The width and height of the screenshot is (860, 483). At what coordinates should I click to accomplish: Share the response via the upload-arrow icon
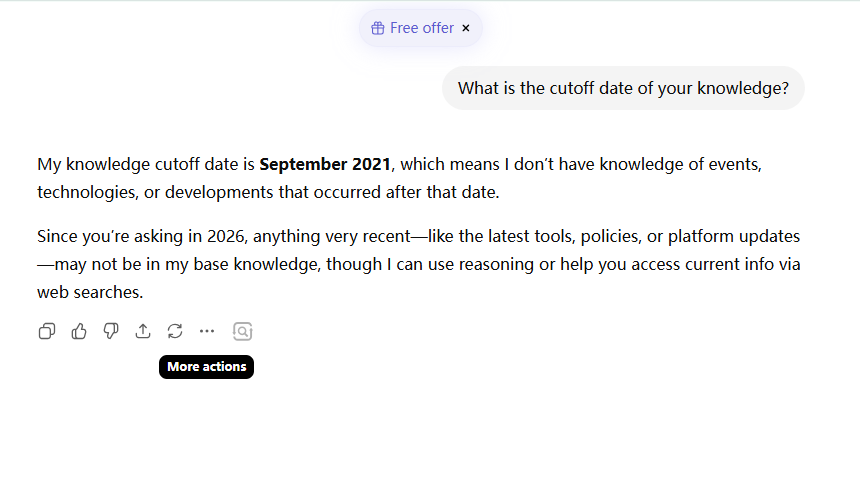pyautogui.click(x=143, y=331)
